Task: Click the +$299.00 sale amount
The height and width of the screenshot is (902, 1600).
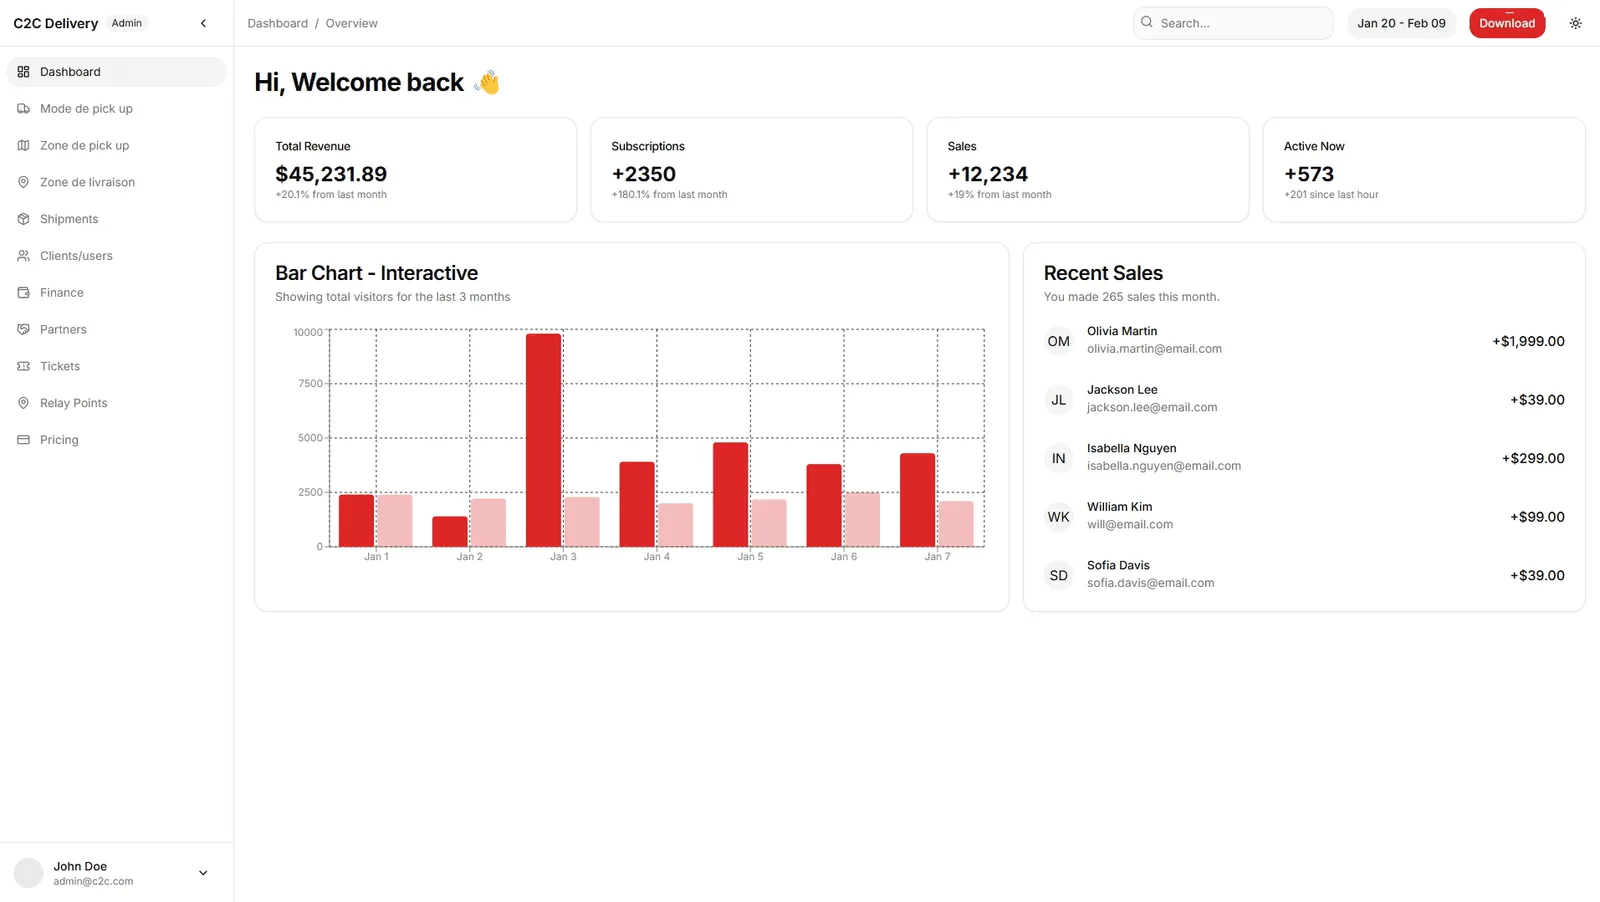Action: pos(1533,458)
